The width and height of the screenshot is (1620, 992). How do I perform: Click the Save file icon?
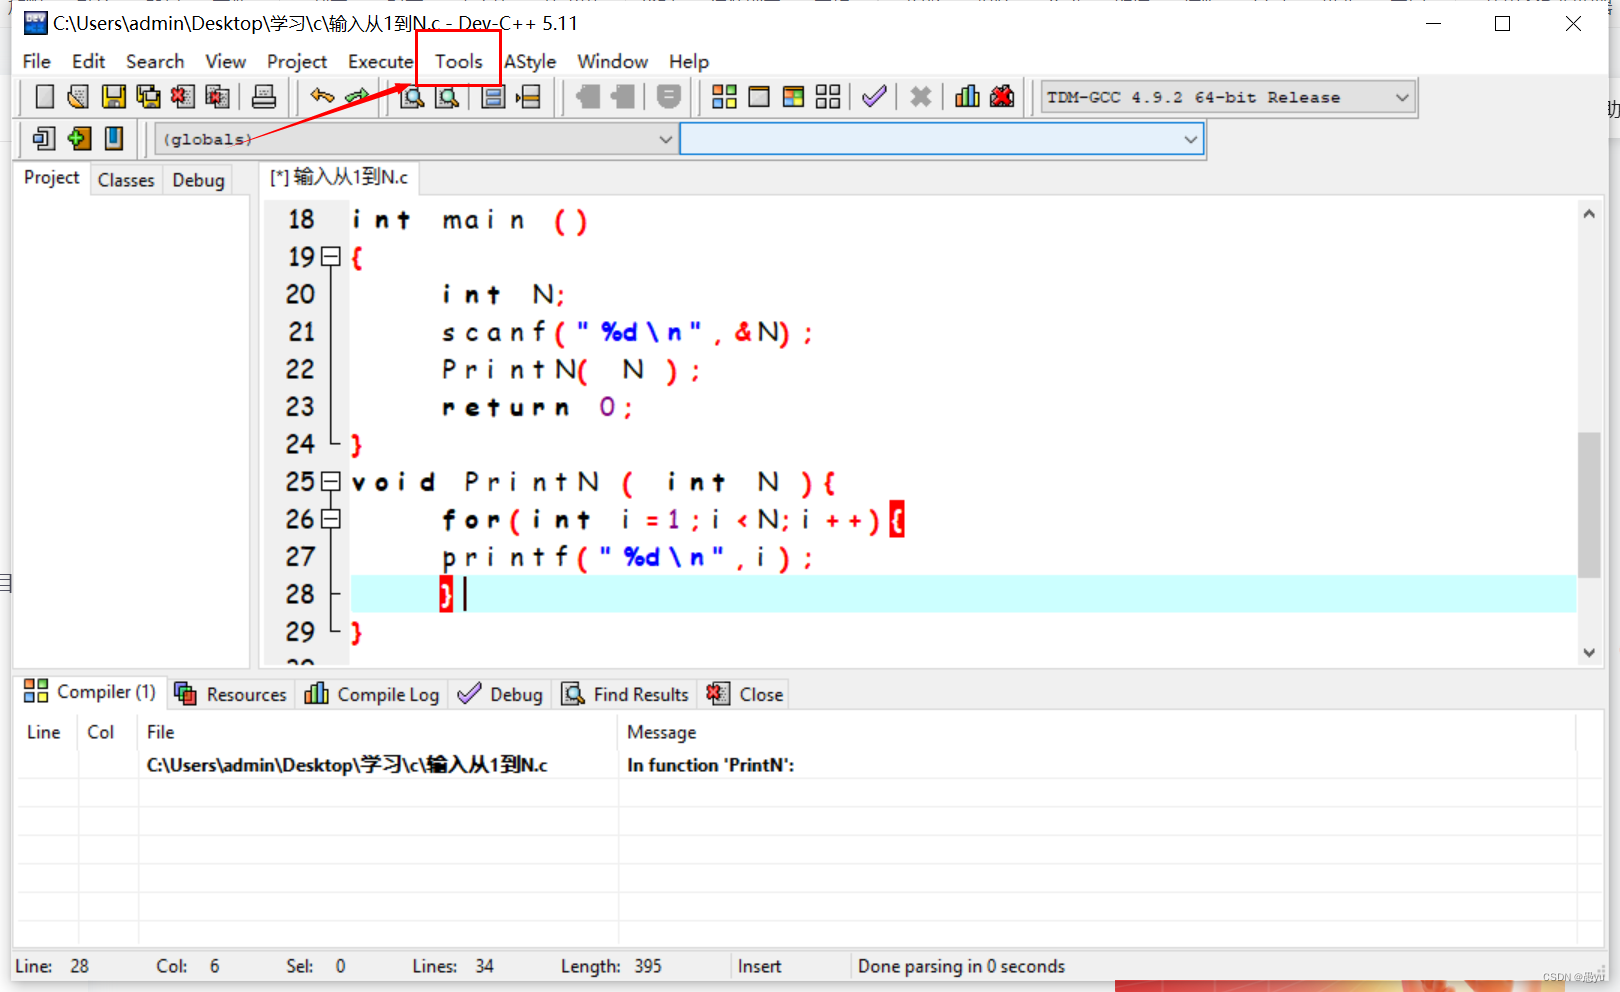pyautogui.click(x=114, y=96)
